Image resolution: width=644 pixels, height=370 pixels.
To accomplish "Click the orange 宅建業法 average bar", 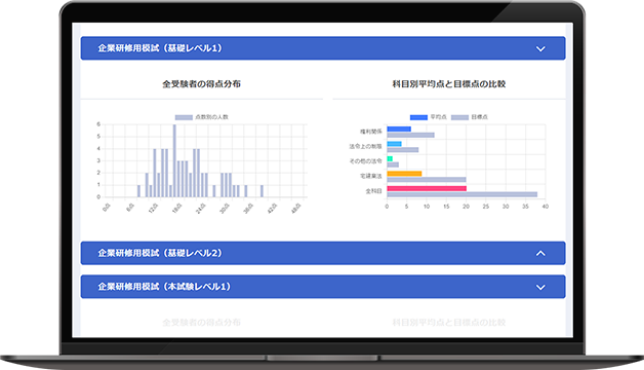I will click(404, 173).
